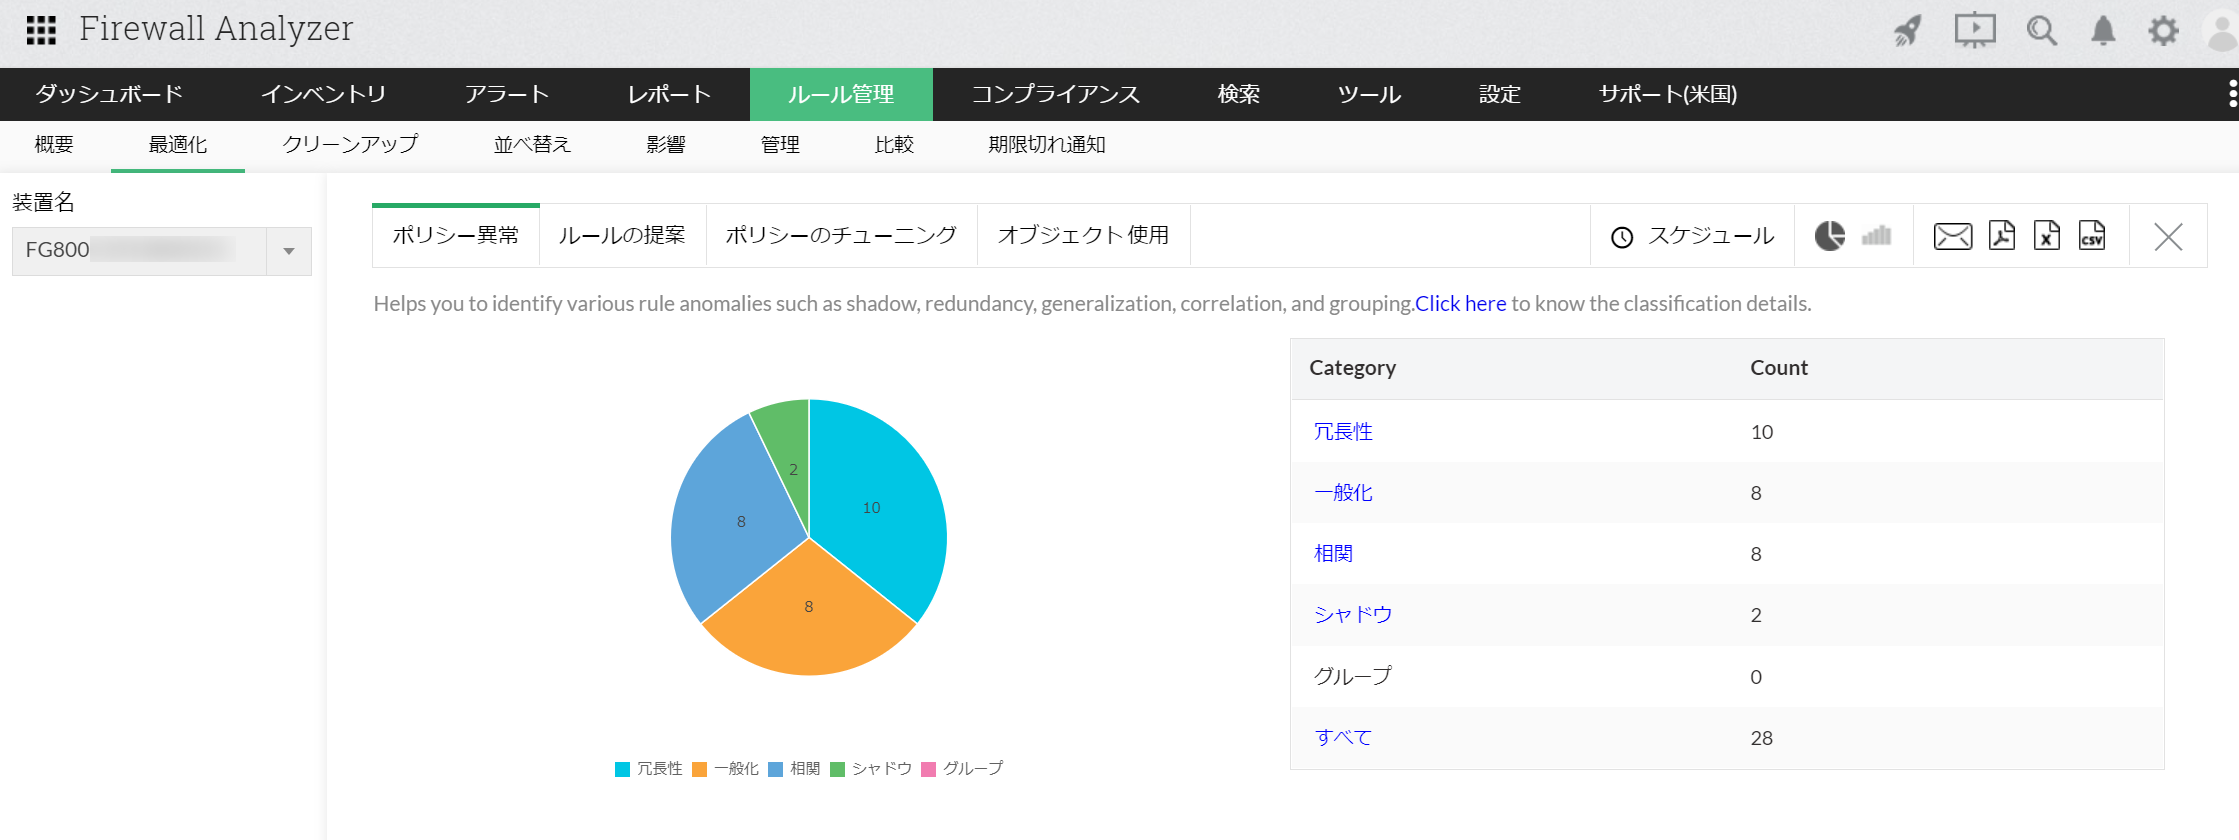Switch to bar chart view
The height and width of the screenshot is (840, 2239).
click(x=1876, y=236)
